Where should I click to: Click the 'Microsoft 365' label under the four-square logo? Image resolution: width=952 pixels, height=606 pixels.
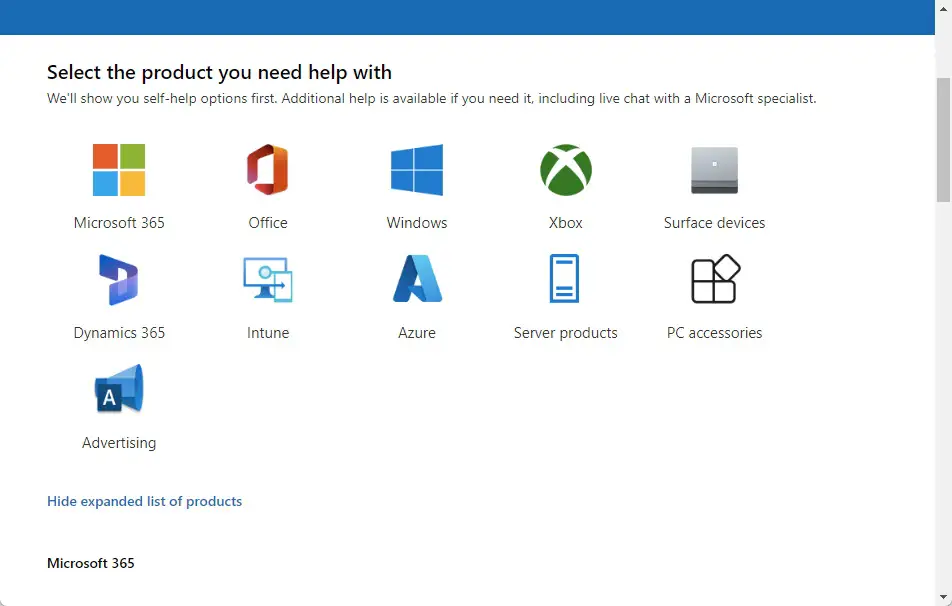pyautogui.click(x=119, y=223)
